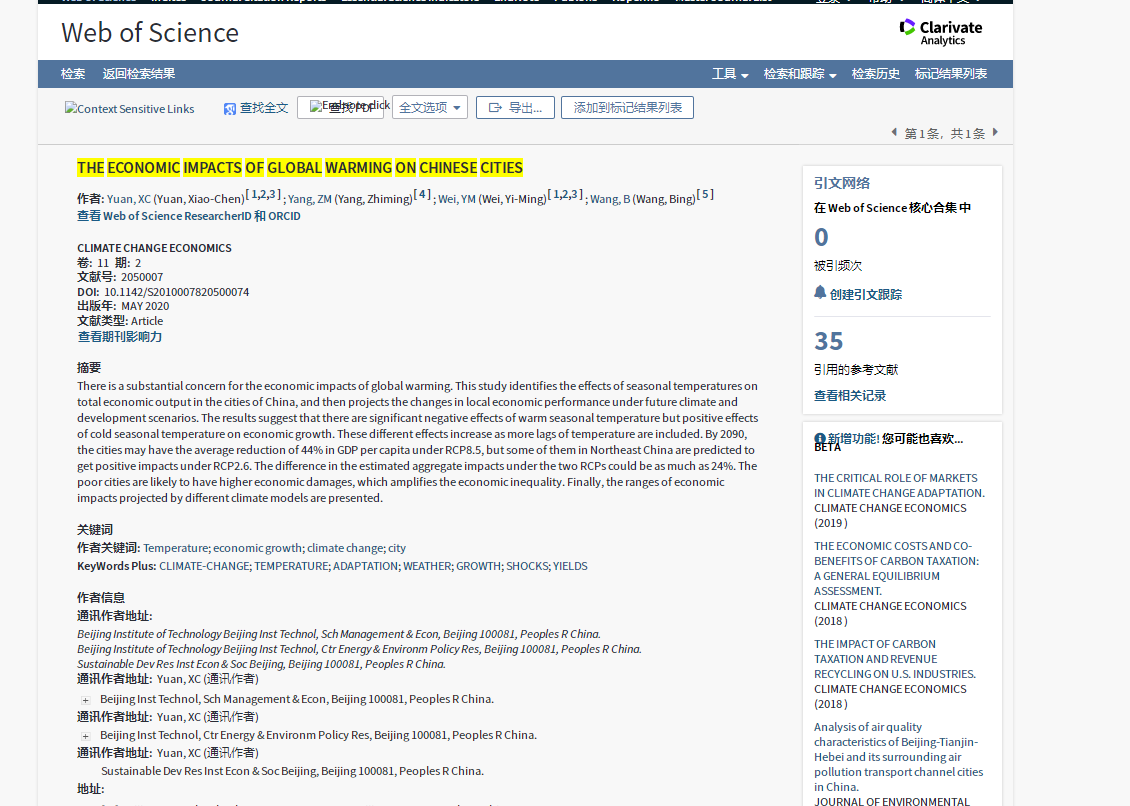This screenshot has width=1130, height=806.
Task: Select 返回检索结果 in the navigation bar
Action: click(138, 74)
